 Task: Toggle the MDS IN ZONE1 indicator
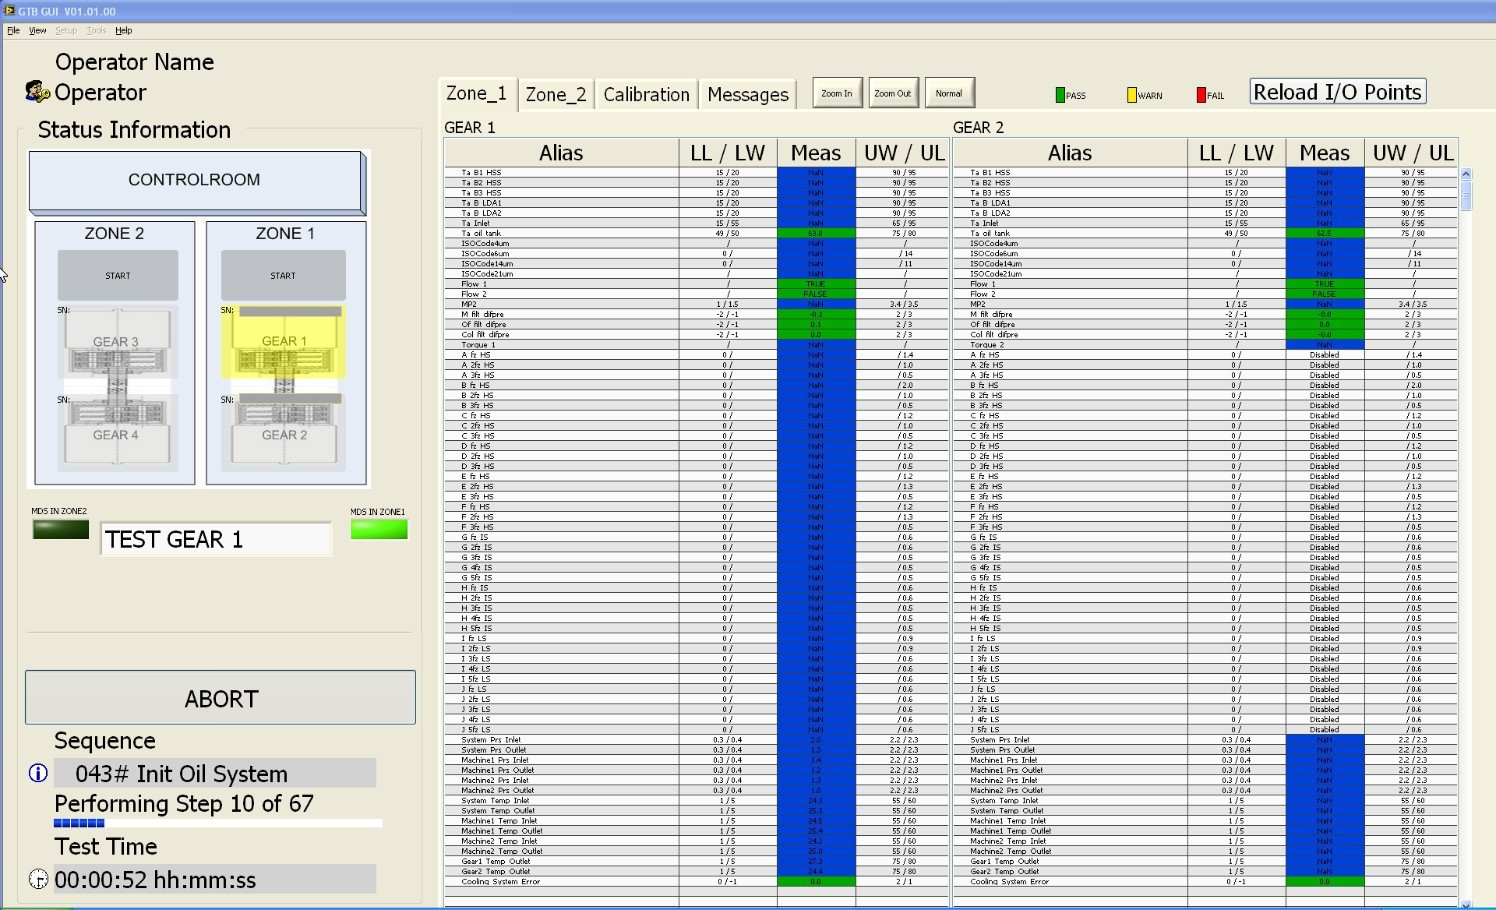(x=379, y=530)
